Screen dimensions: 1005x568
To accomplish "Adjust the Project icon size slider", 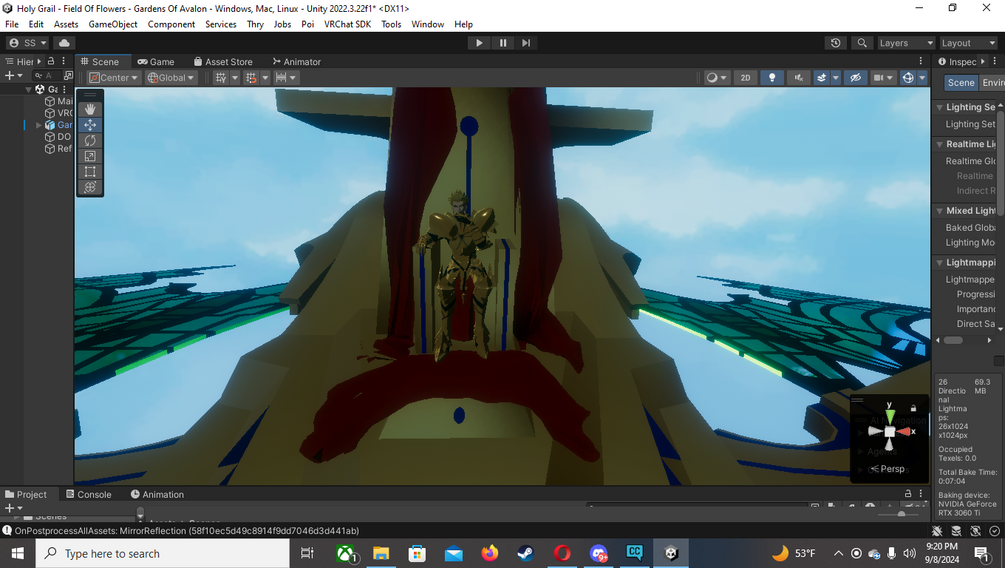I will click(x=901, y=514).
